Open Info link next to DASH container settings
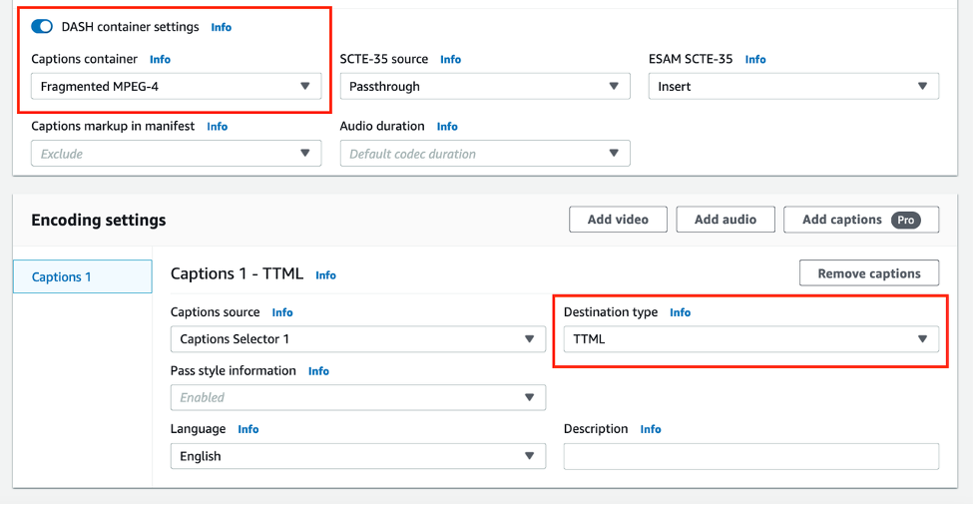 (x=221, y=27)
